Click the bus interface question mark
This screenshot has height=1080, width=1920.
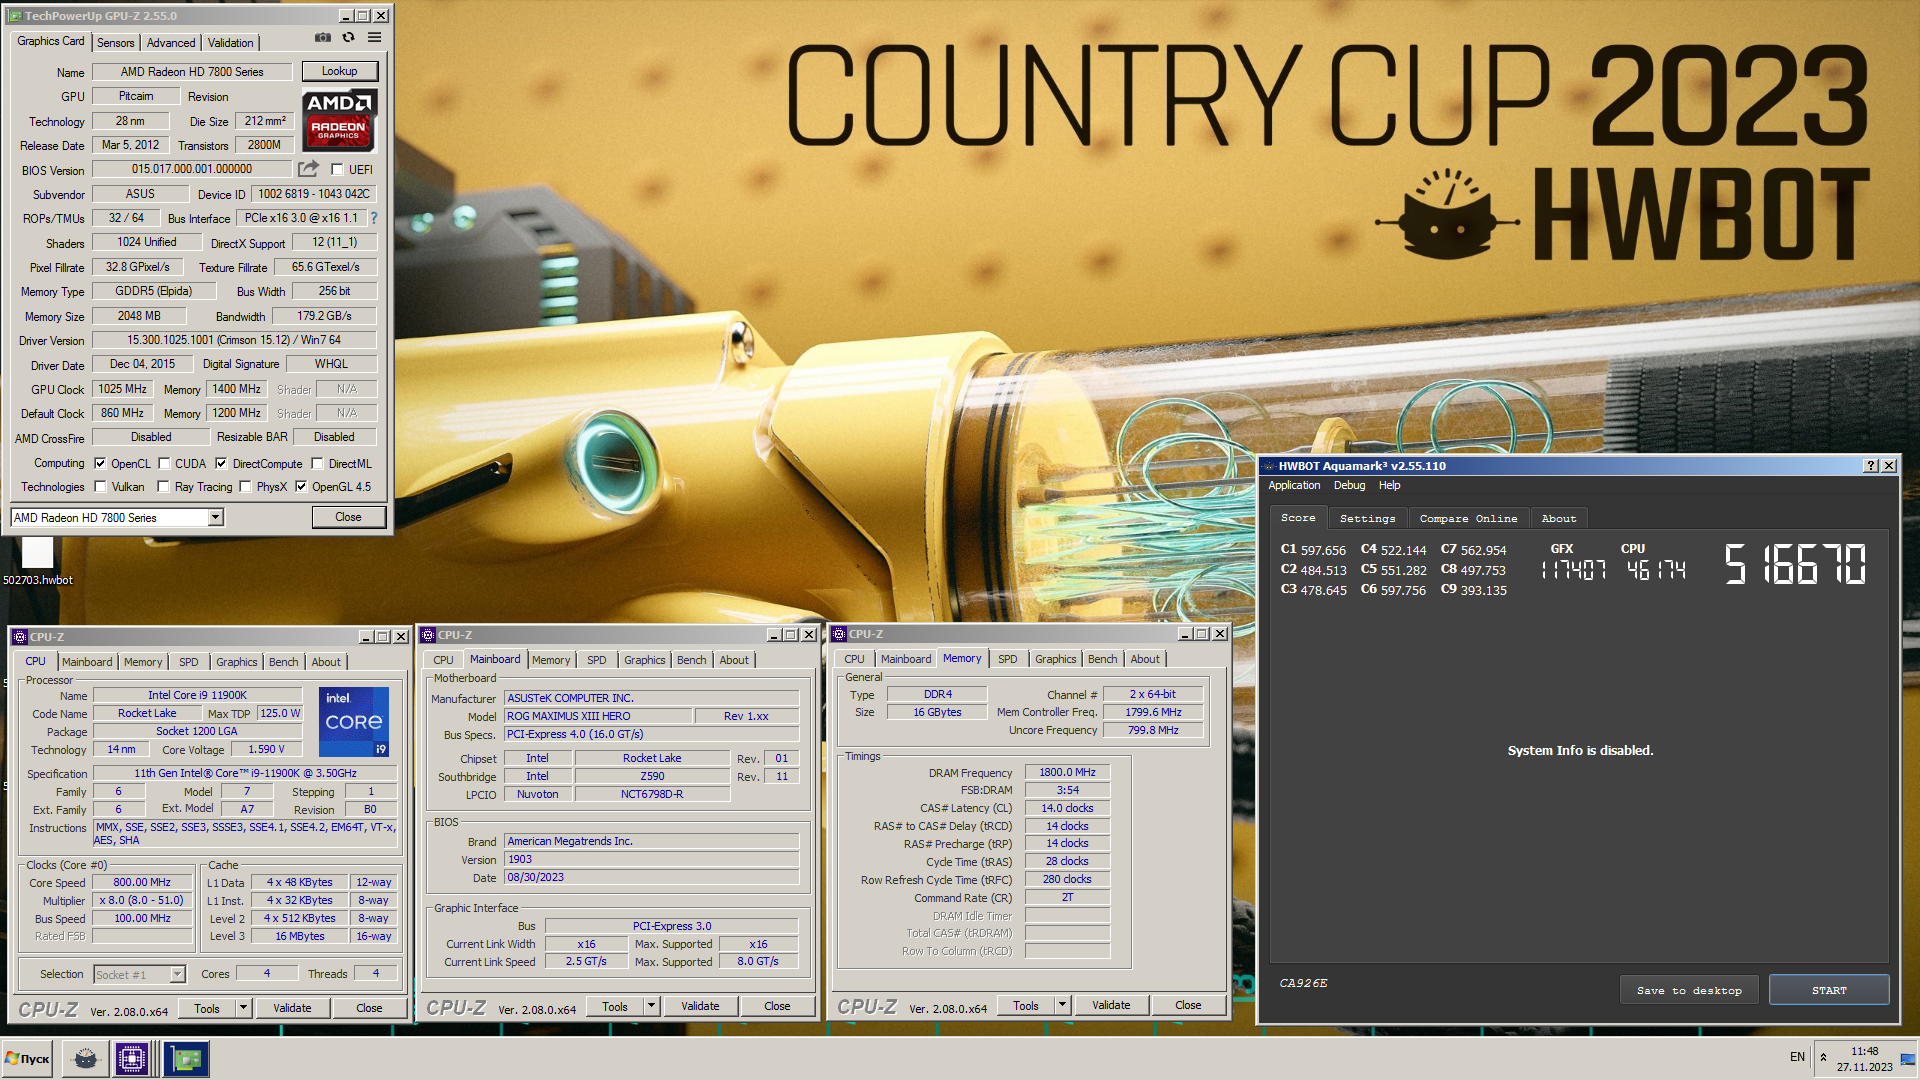pos(374,218)
